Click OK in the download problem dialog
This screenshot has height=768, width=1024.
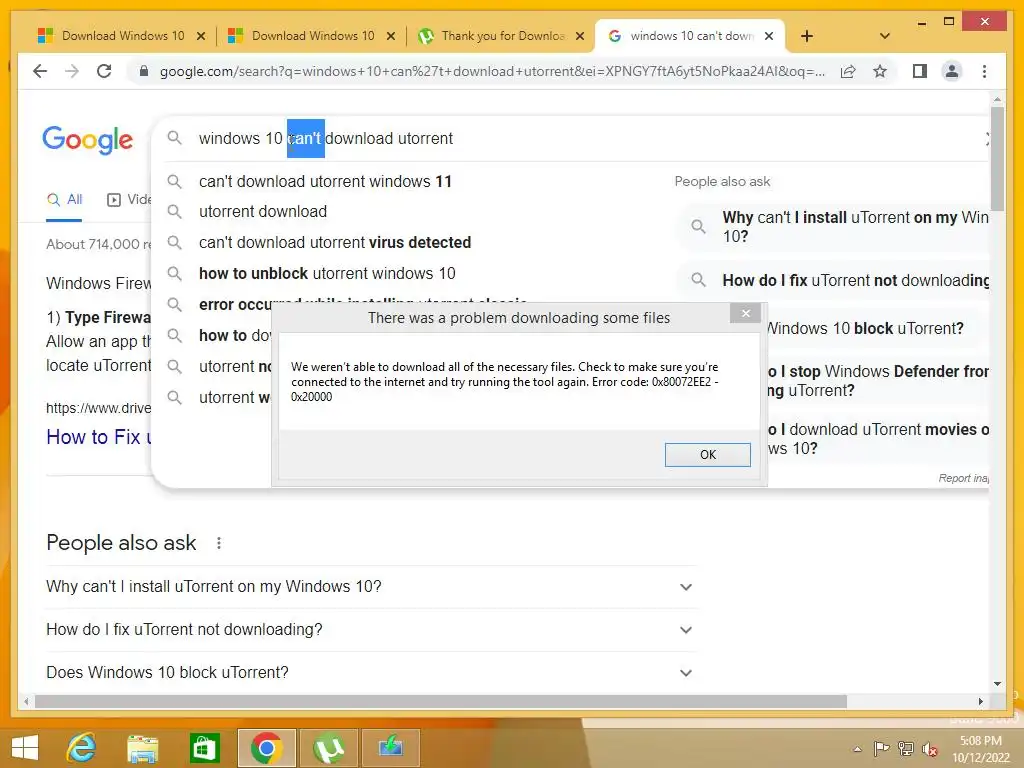click(708, 455)
